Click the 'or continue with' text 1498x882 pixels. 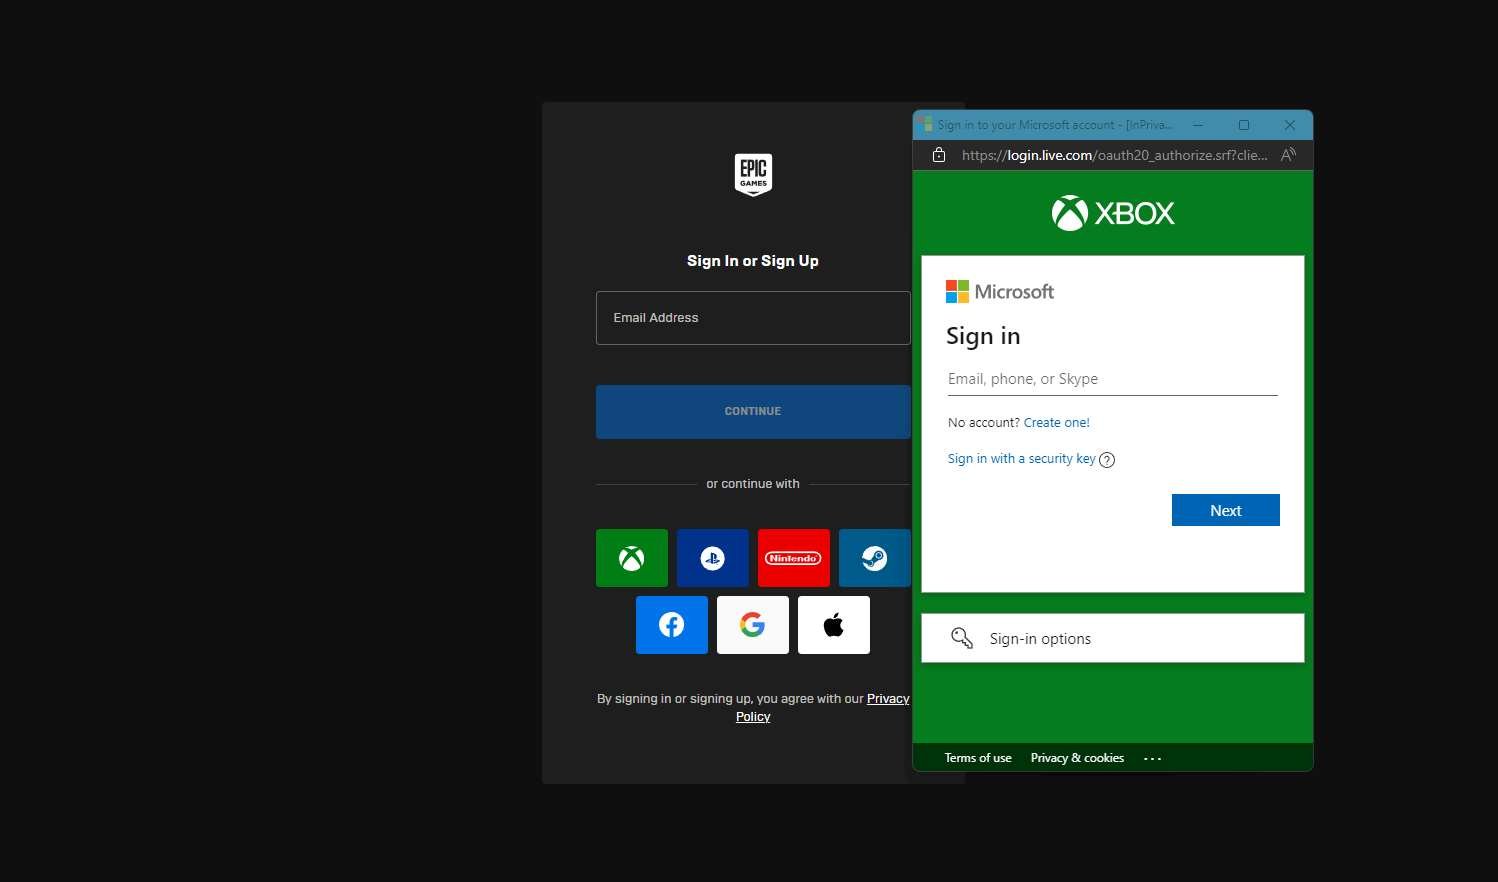(x=753, y=484)
